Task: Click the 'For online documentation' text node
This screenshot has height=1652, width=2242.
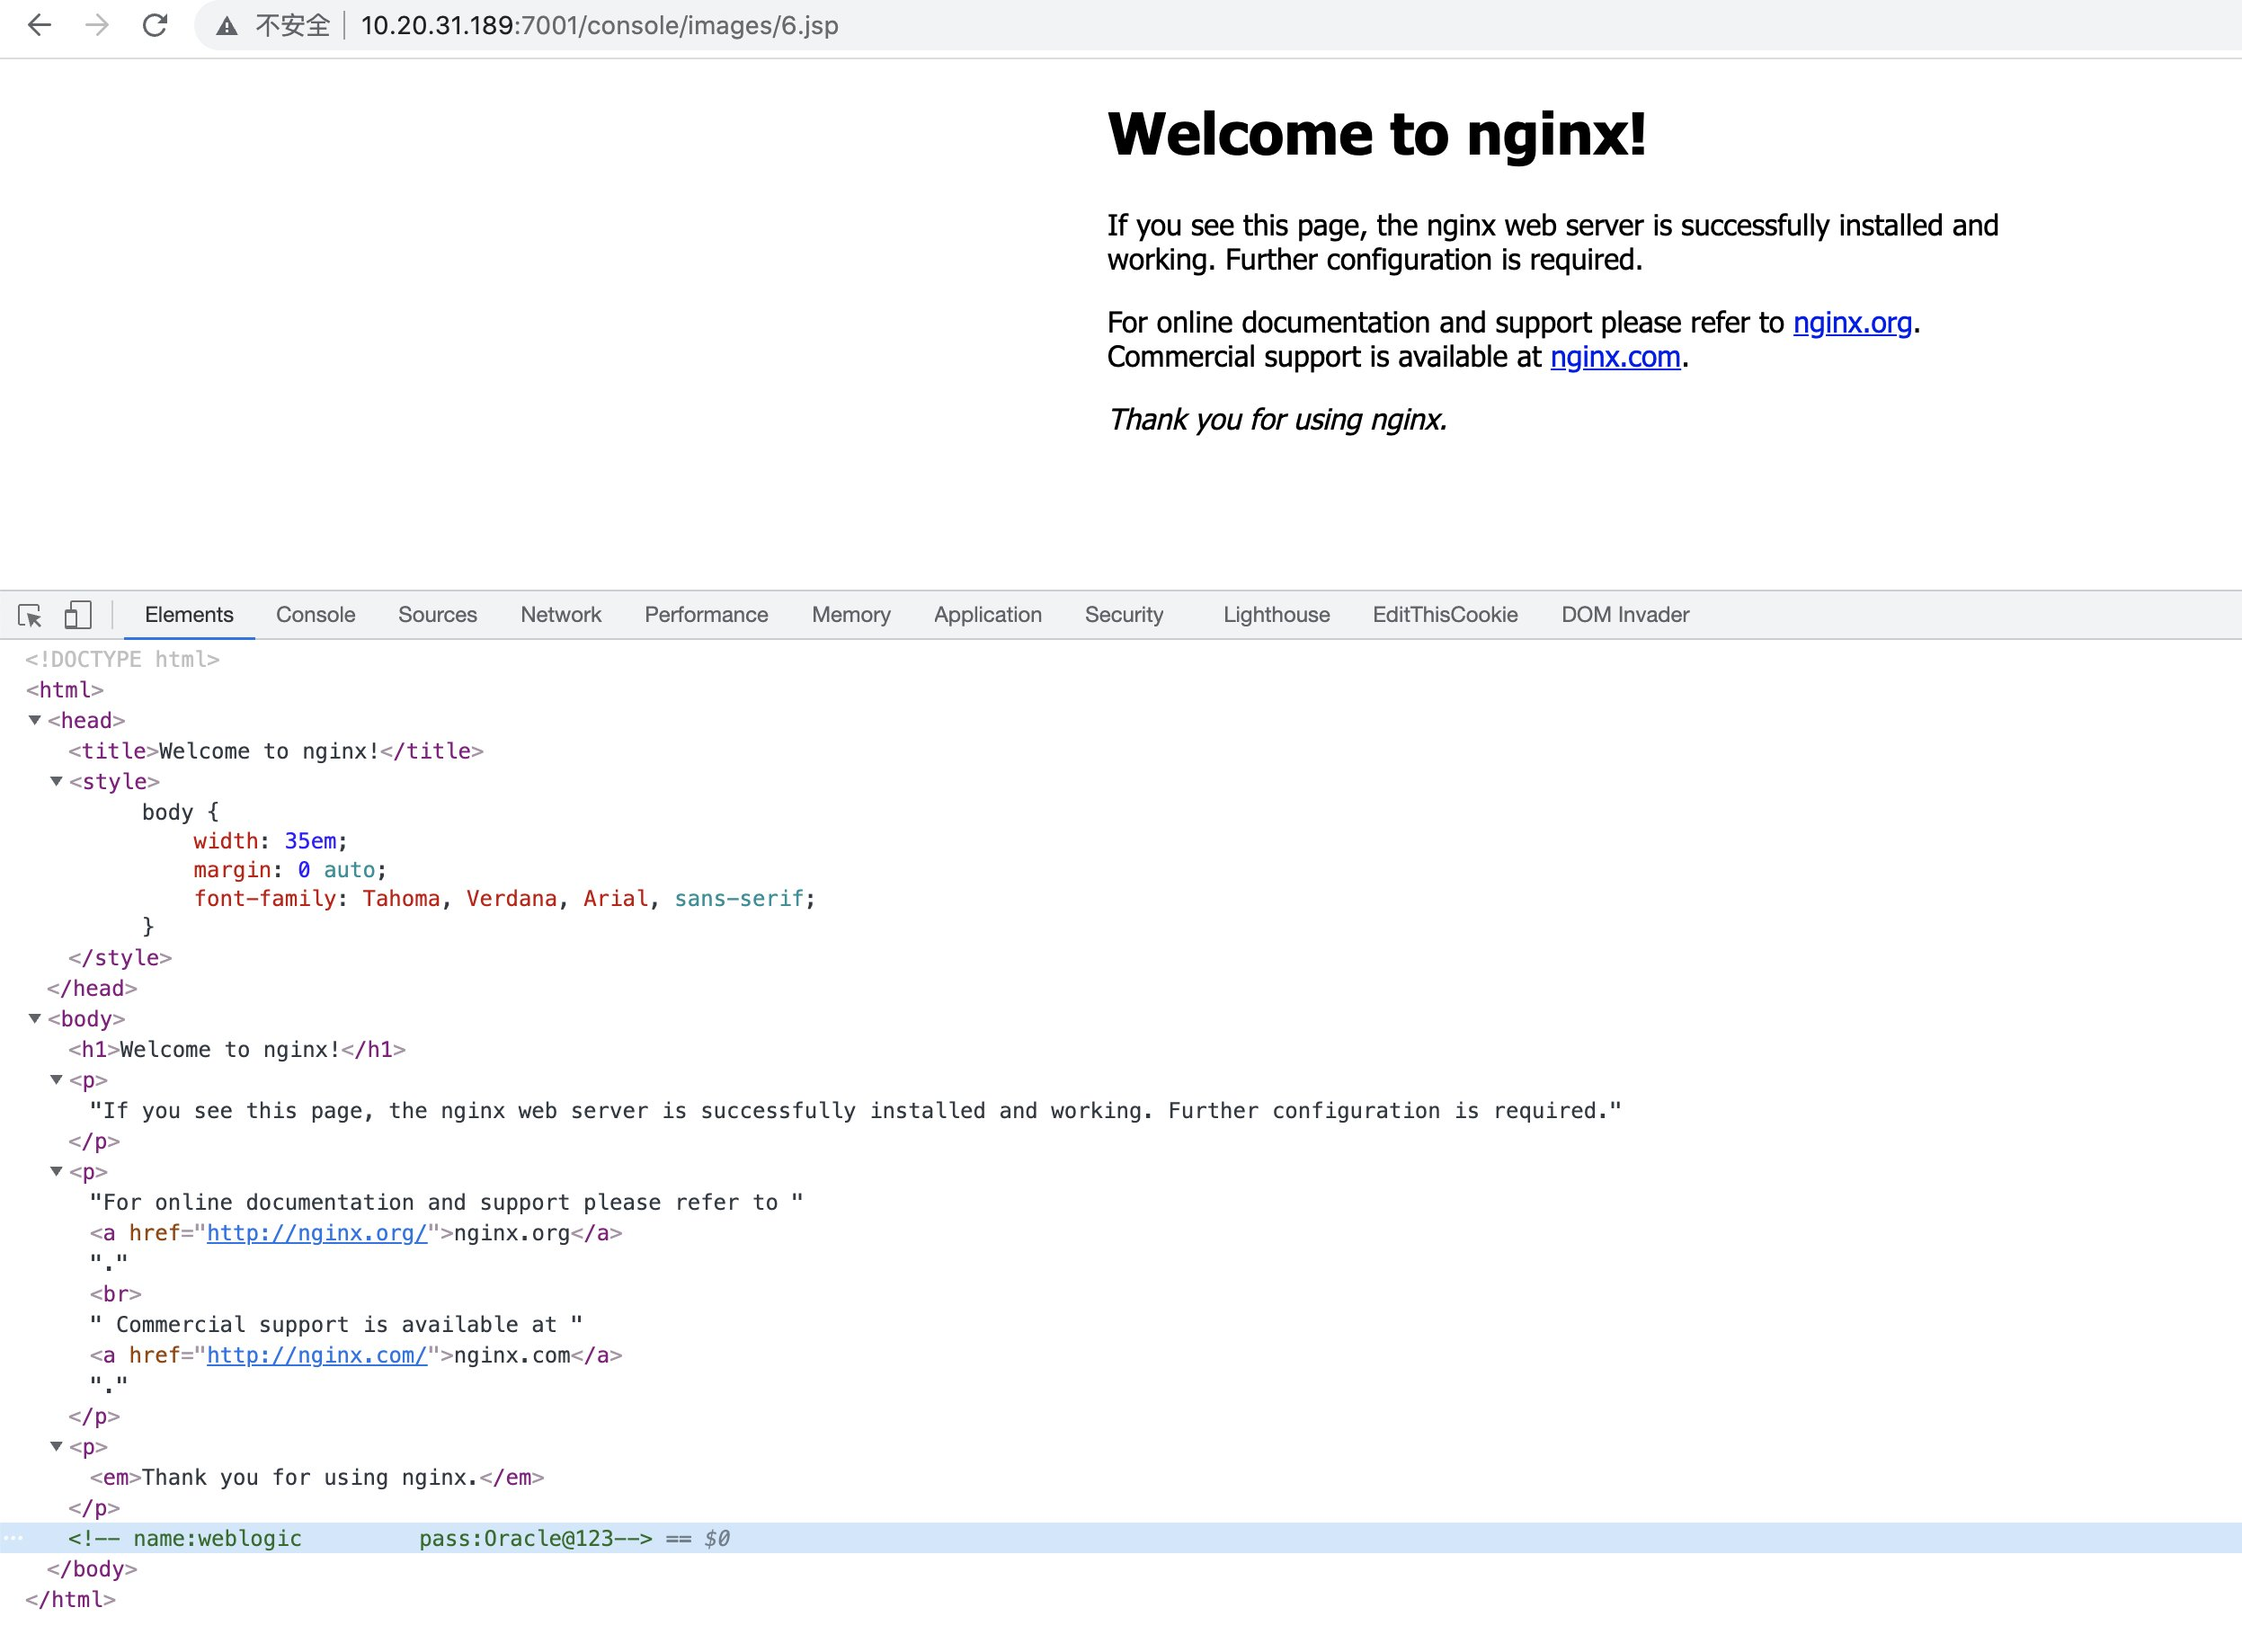Action: (x=446, y=1203)
